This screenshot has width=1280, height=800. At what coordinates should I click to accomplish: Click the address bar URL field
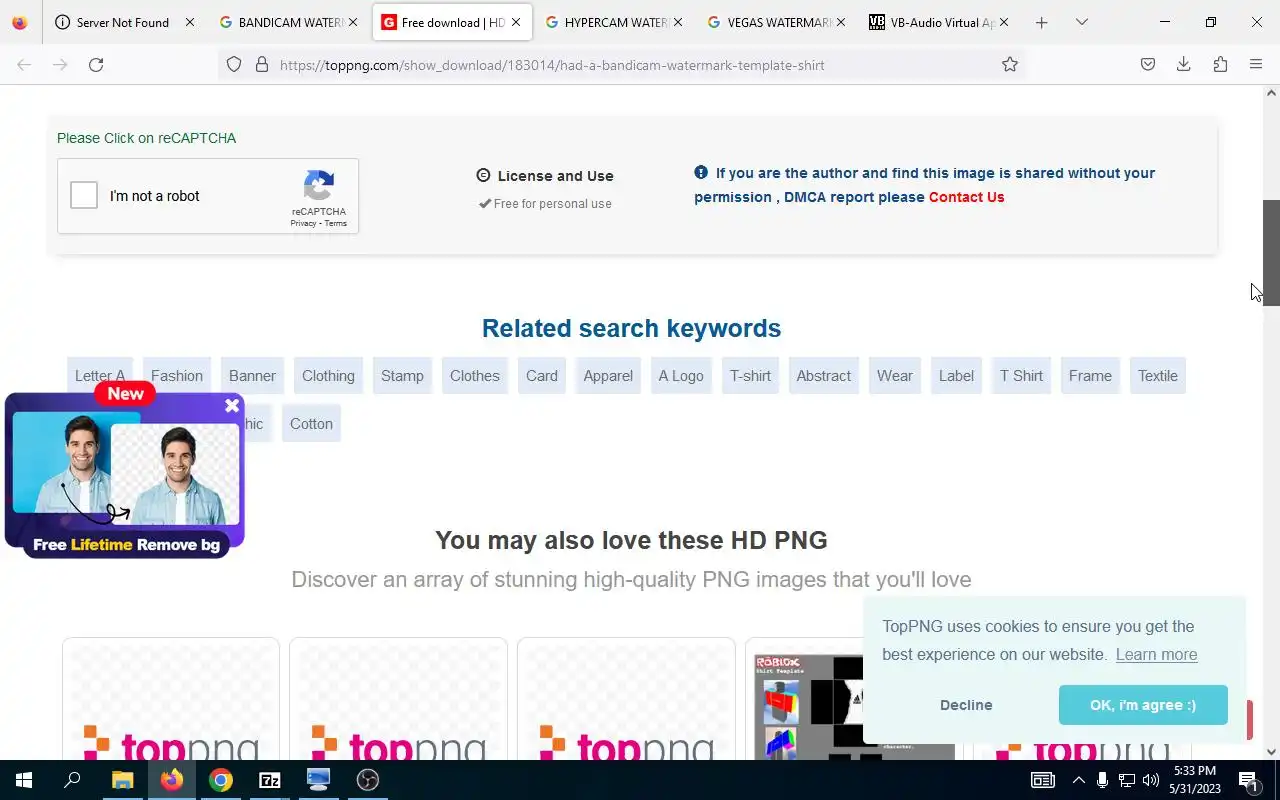(620, 65)
